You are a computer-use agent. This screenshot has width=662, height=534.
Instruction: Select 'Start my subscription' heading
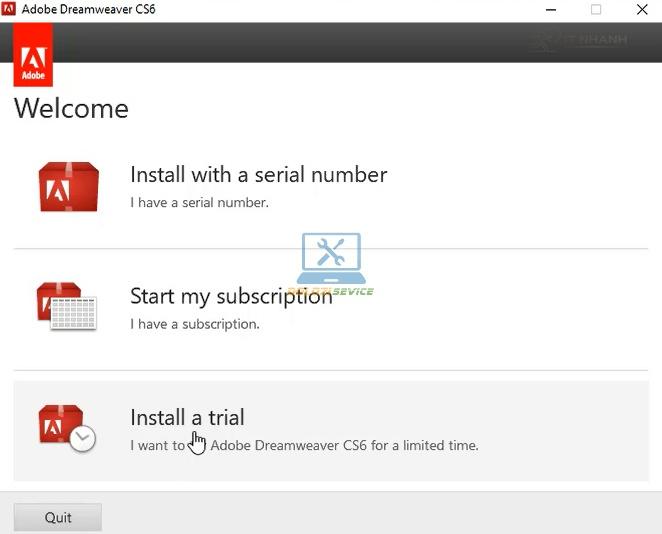(x=231, y=297)
